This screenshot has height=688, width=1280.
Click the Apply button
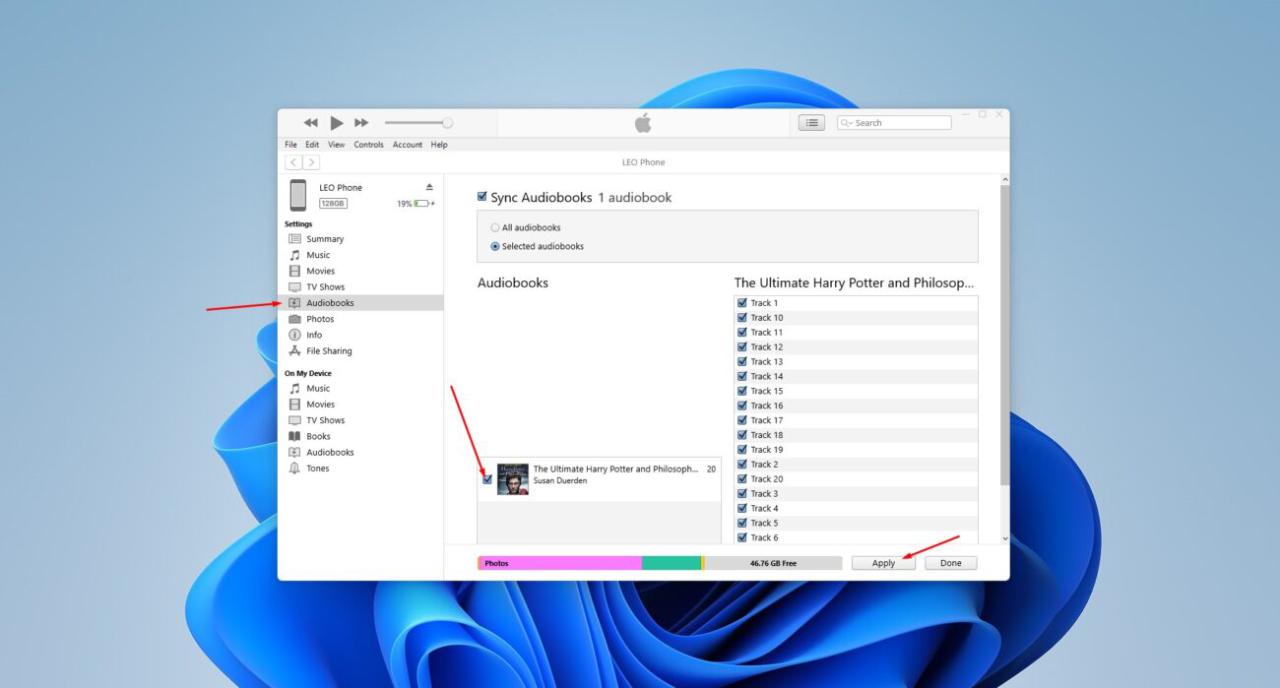[883, 563]
